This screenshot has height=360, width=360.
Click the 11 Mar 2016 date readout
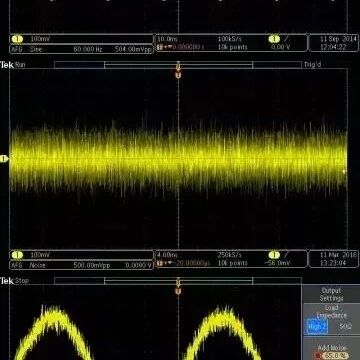(x=338, y=255)
